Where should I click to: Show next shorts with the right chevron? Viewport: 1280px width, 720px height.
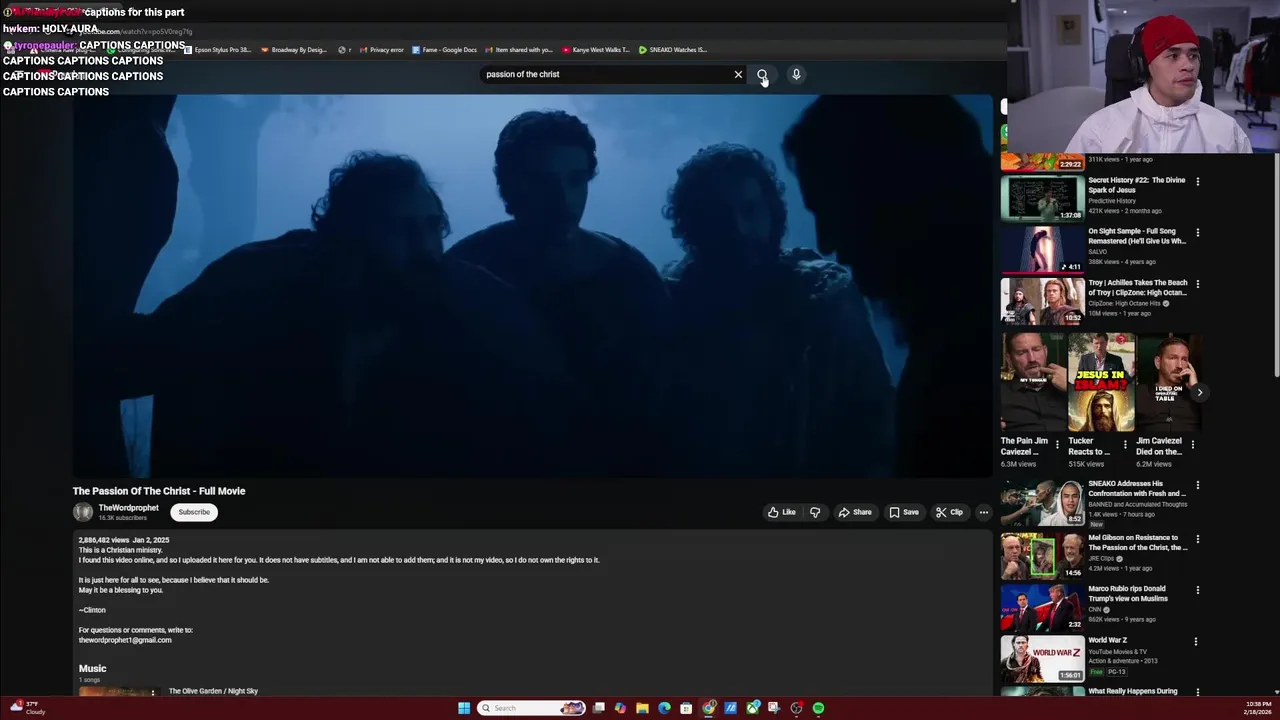1199,392
